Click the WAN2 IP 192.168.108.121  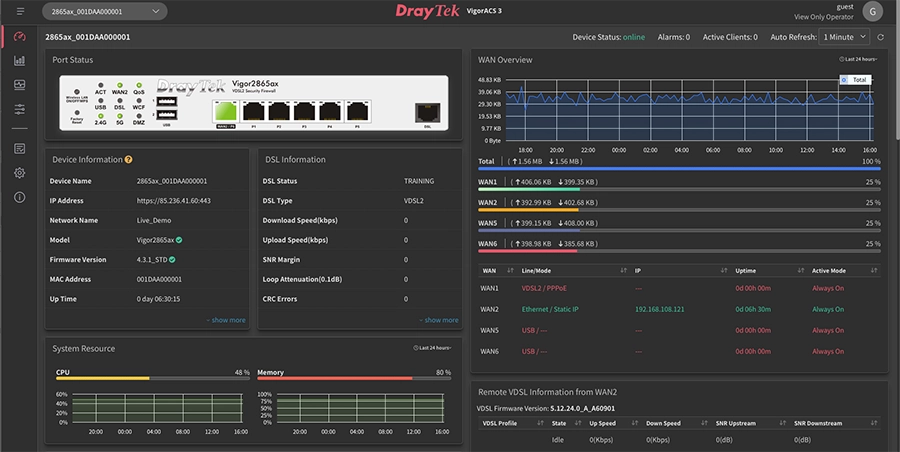tap(660, 309)
